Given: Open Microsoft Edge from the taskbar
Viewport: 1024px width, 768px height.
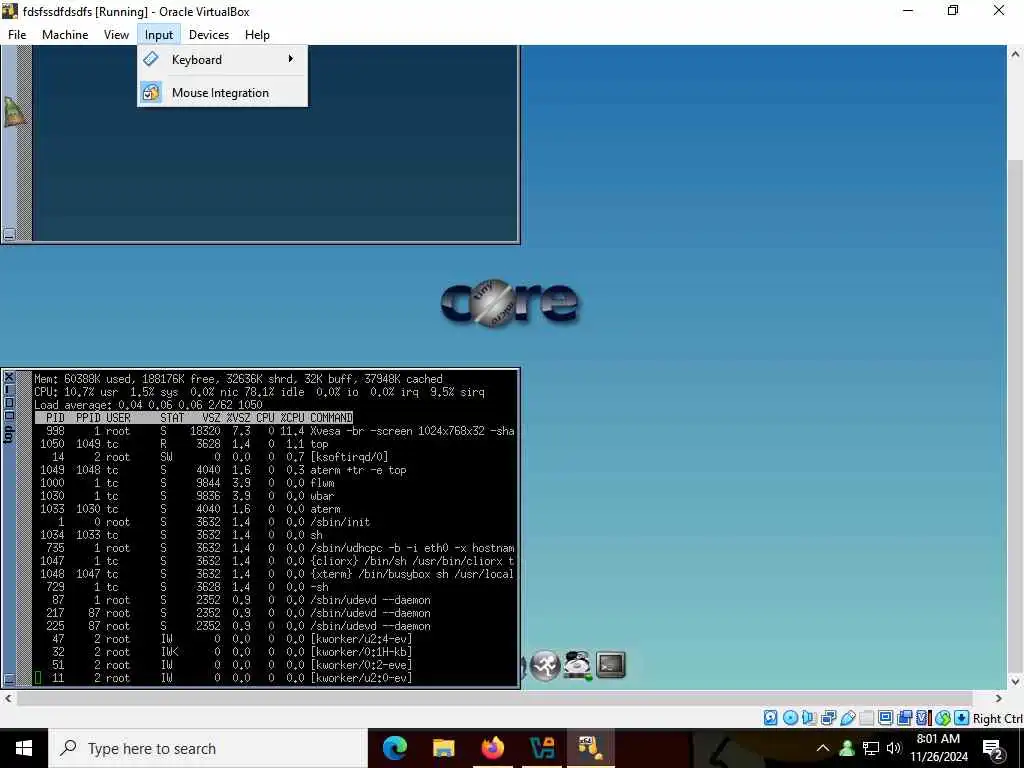Looking at the screenshot, I should click(394, 748).
